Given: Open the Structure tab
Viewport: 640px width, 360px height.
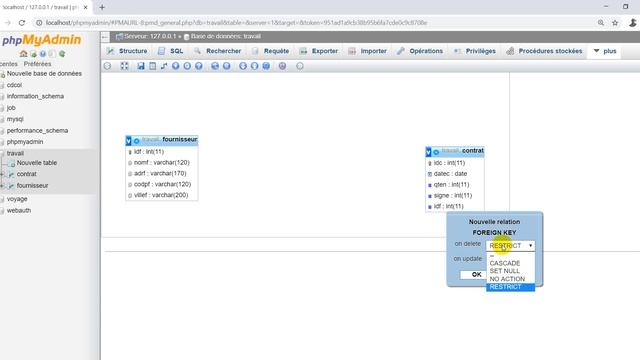Looking at the screenshot, I should coord(127,51).
